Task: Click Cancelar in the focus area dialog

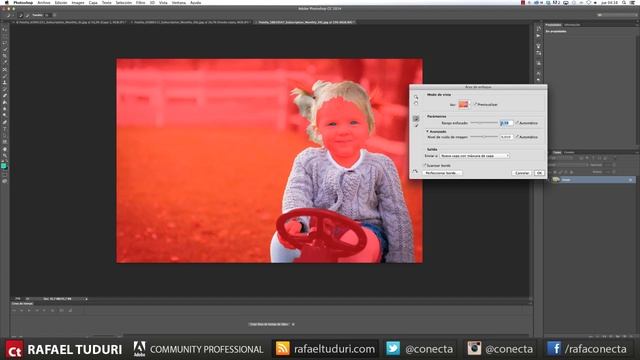Action: point(522,173)
